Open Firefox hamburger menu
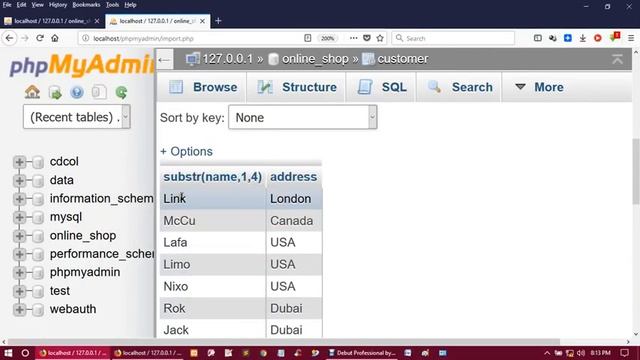 [631, 38]
